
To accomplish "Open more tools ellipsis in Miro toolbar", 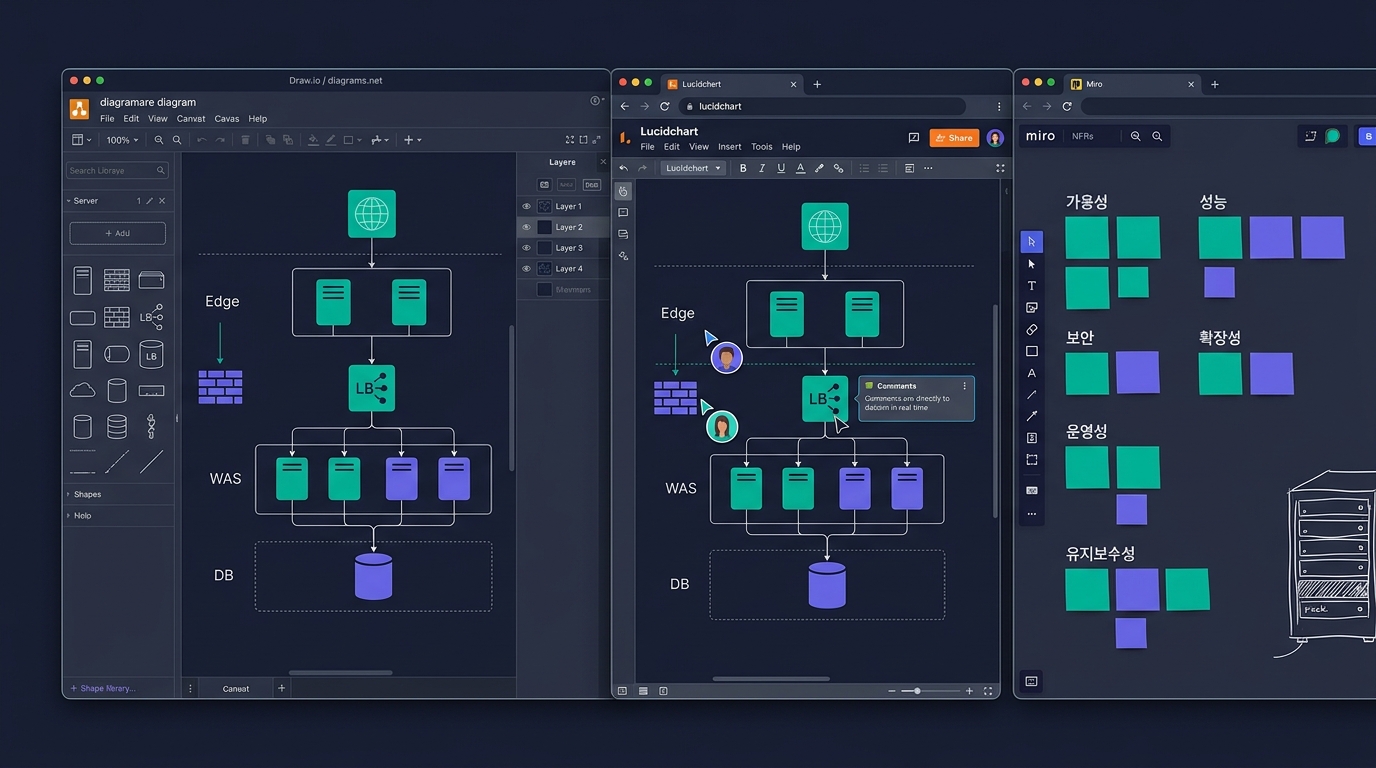I will tap(1032, 514).
